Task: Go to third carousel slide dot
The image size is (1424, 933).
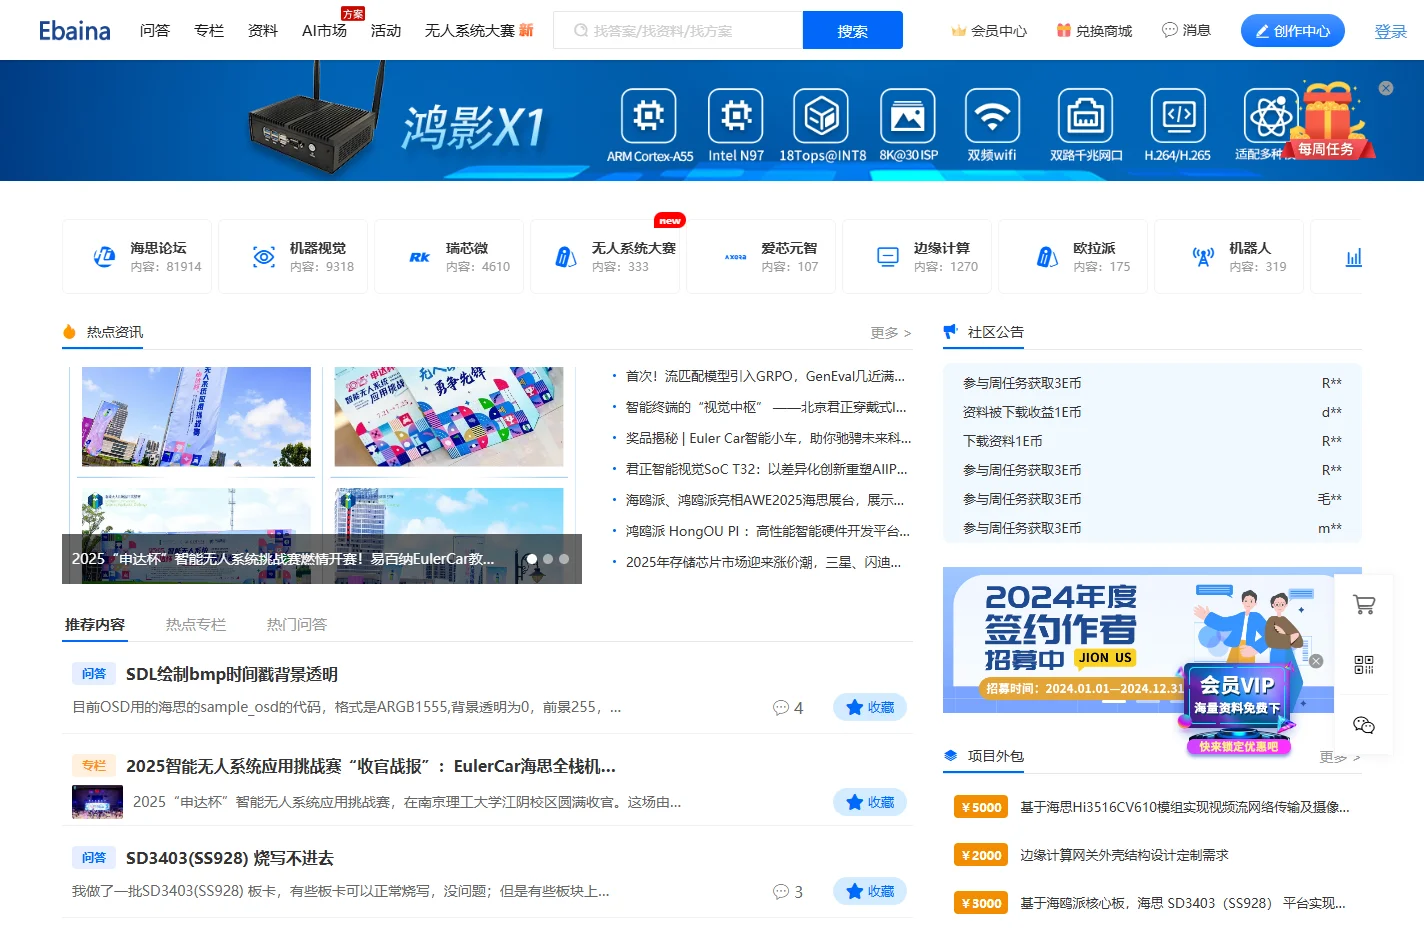Action: pos(564,559)
